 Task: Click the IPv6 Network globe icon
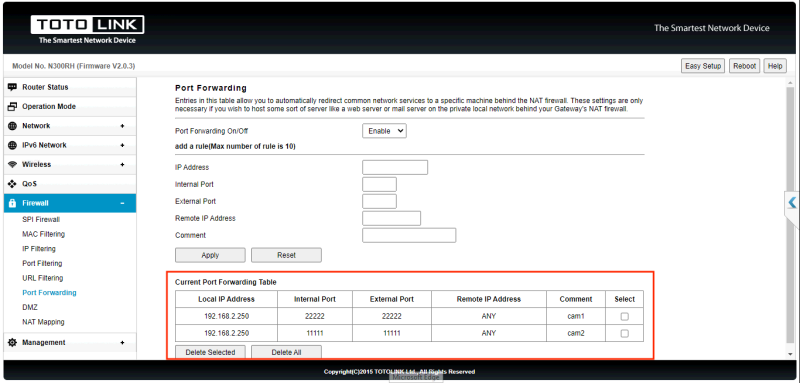(12, 145)
